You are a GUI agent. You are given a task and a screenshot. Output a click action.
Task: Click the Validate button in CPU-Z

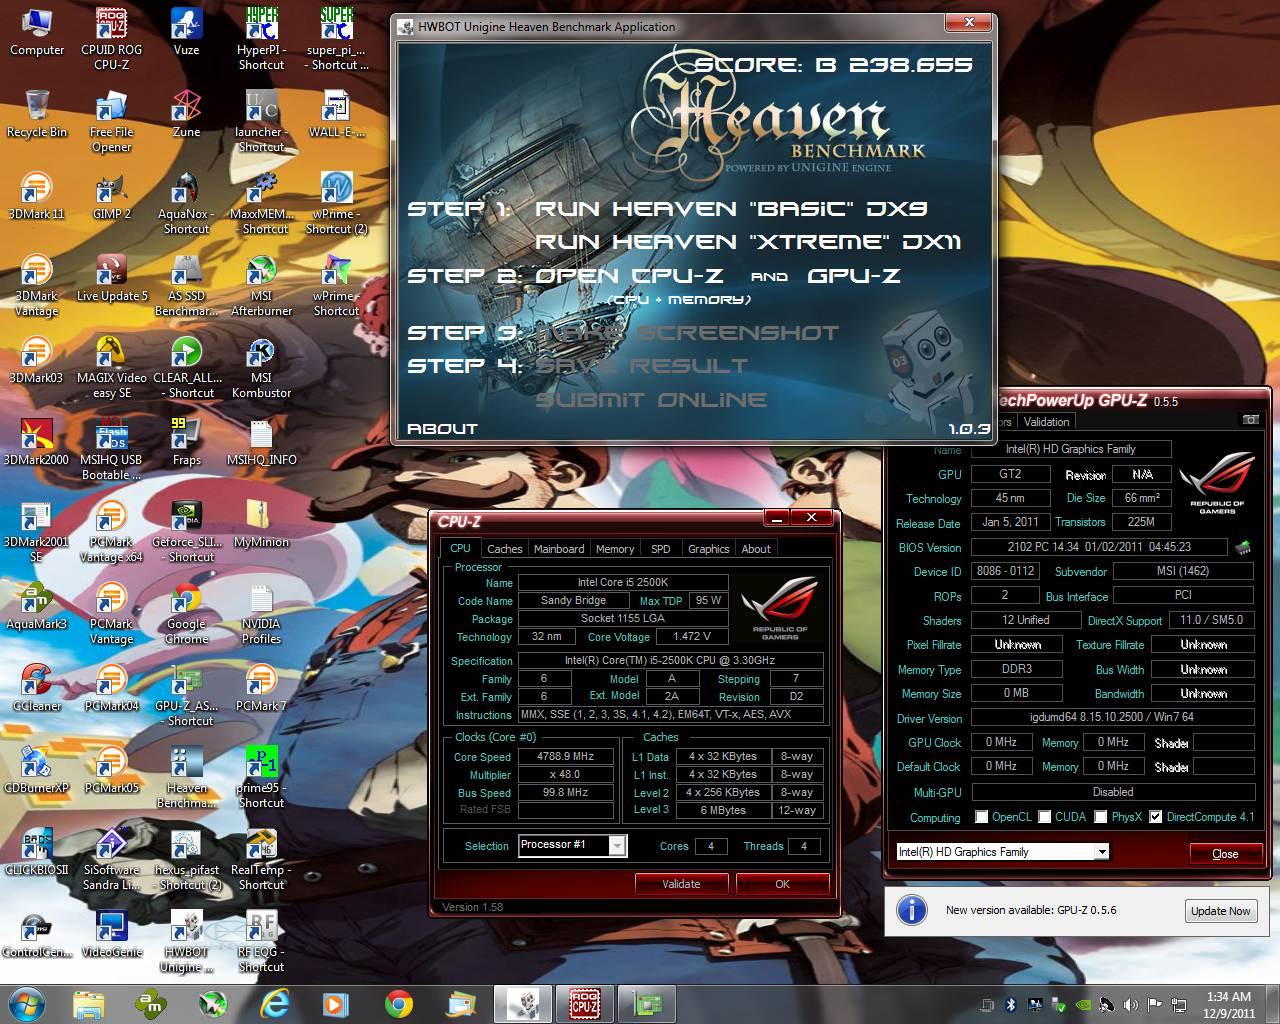(x=681, y=884)
